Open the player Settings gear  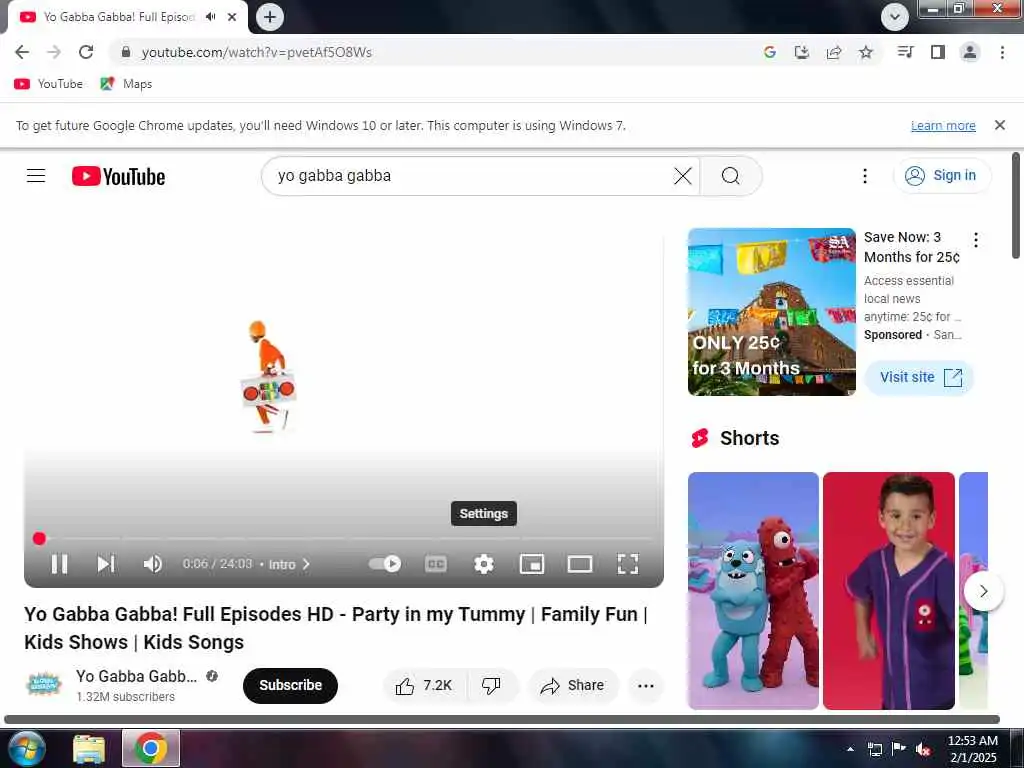483,564
